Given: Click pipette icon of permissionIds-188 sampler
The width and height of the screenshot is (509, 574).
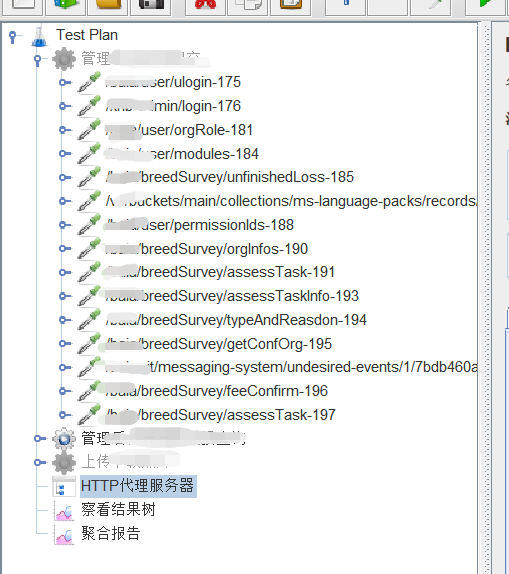Looking at the screenshot, I should point(89,224).
